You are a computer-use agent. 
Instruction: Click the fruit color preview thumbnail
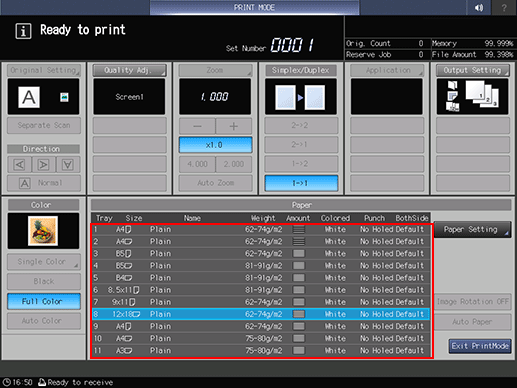tap(43, 231)
